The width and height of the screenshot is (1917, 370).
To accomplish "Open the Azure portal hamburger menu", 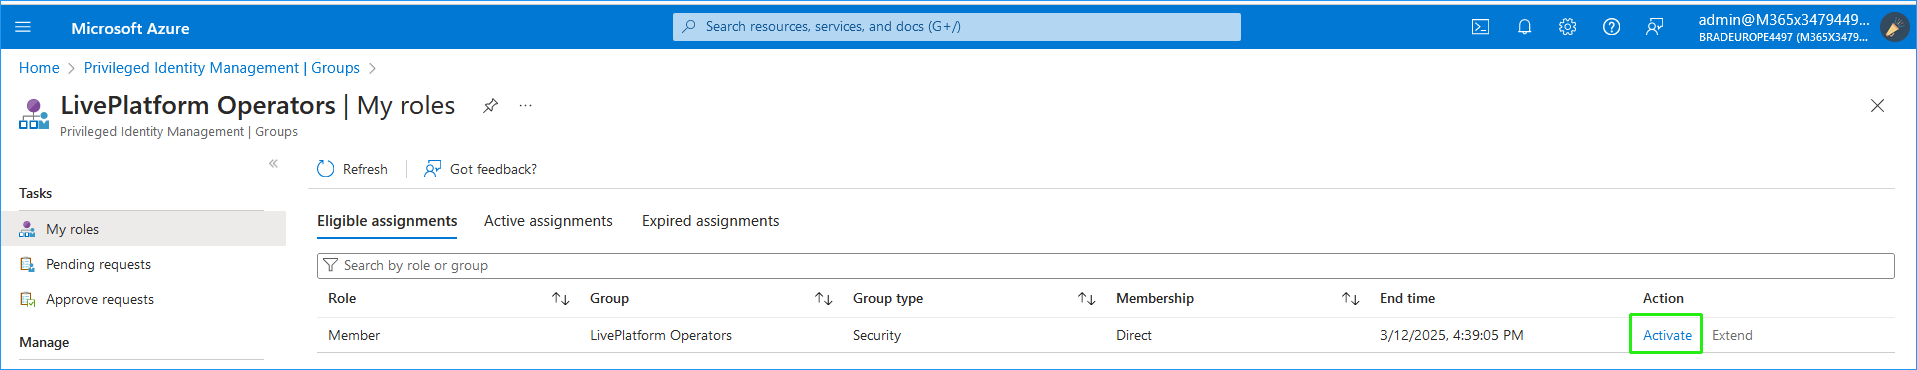I will [23, 27].
